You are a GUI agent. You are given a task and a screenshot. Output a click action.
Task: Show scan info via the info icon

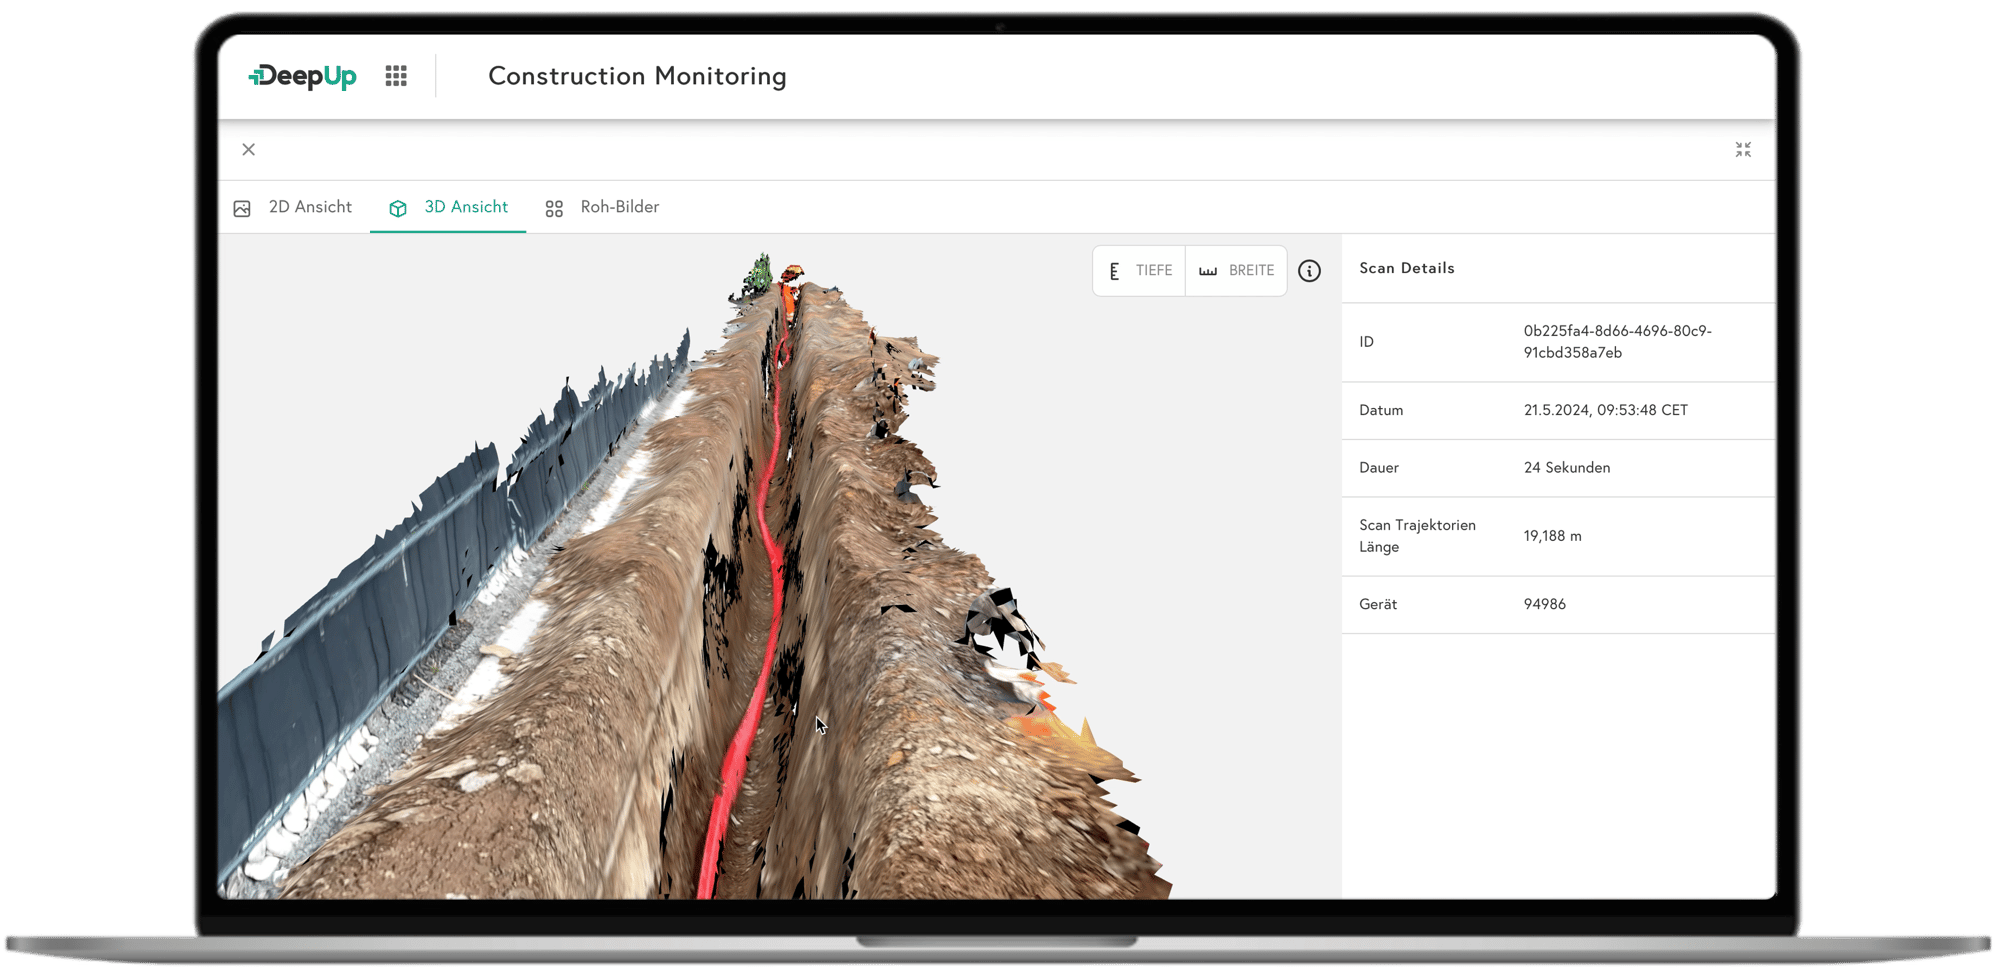coord(1309,271)
